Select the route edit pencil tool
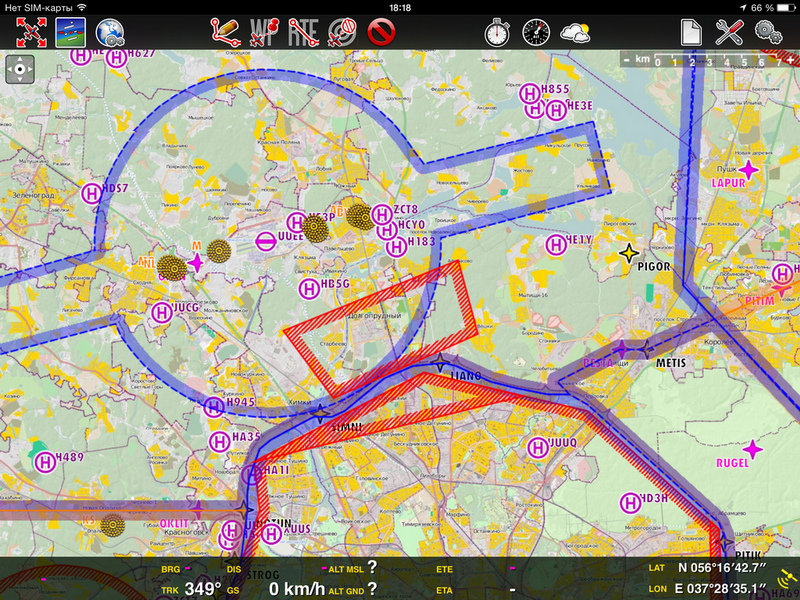800x600 pixels. (x=226, y=33)
